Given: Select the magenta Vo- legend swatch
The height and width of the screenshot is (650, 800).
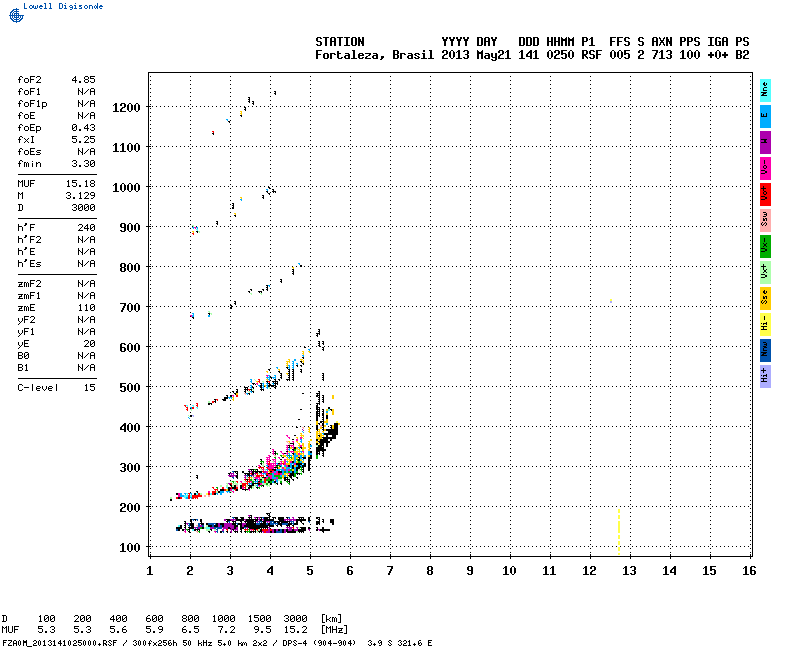Looking at the screenshot, I should (x=765, y=168).
